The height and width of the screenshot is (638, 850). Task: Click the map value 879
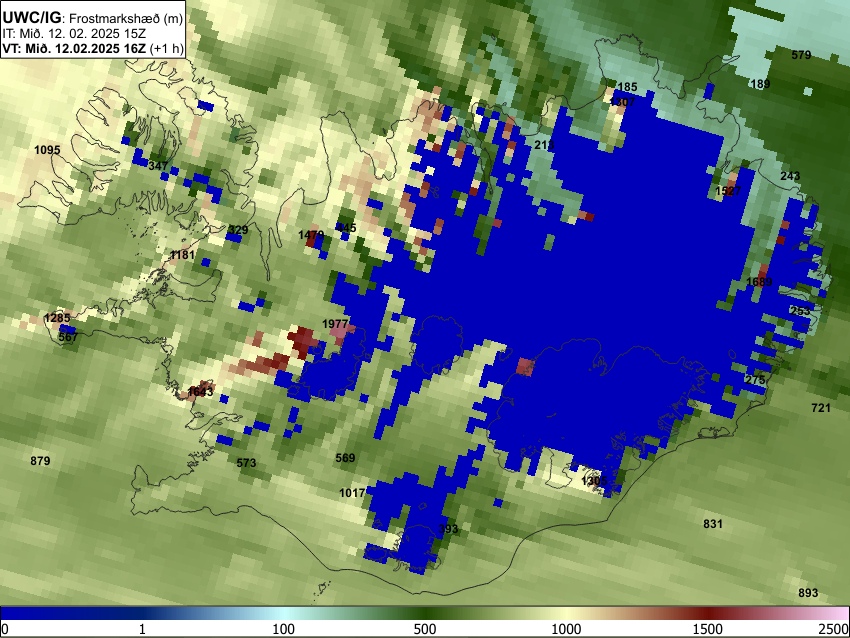click(x=40, y=460)
